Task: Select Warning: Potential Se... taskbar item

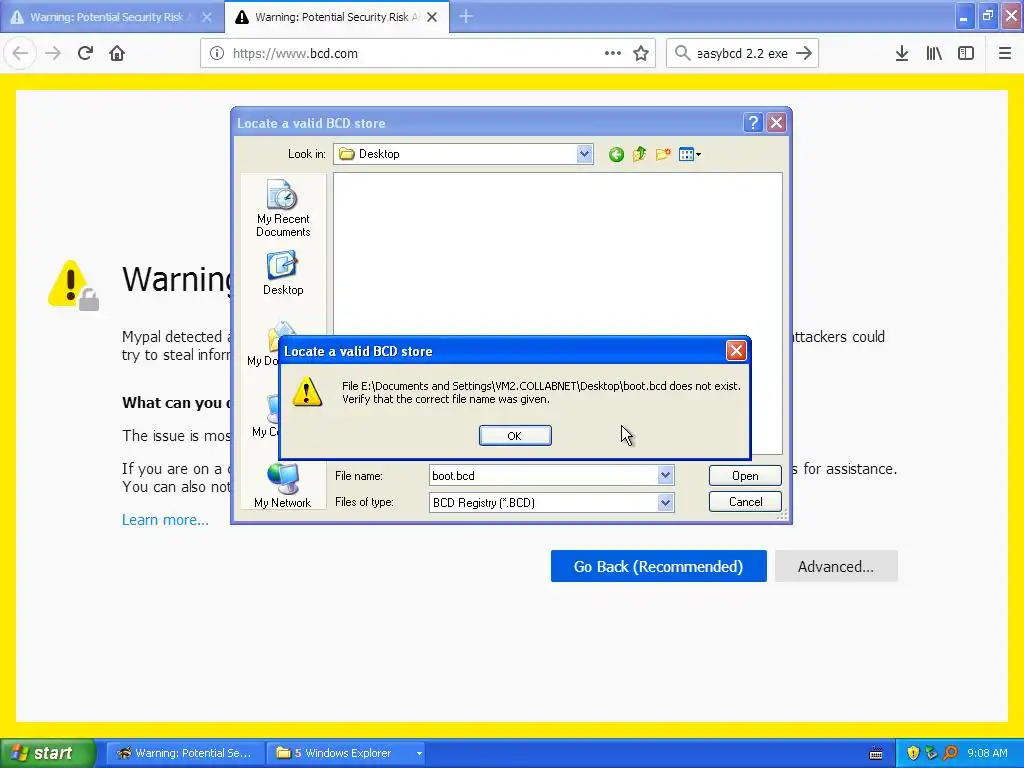Action: pos(185,753)
